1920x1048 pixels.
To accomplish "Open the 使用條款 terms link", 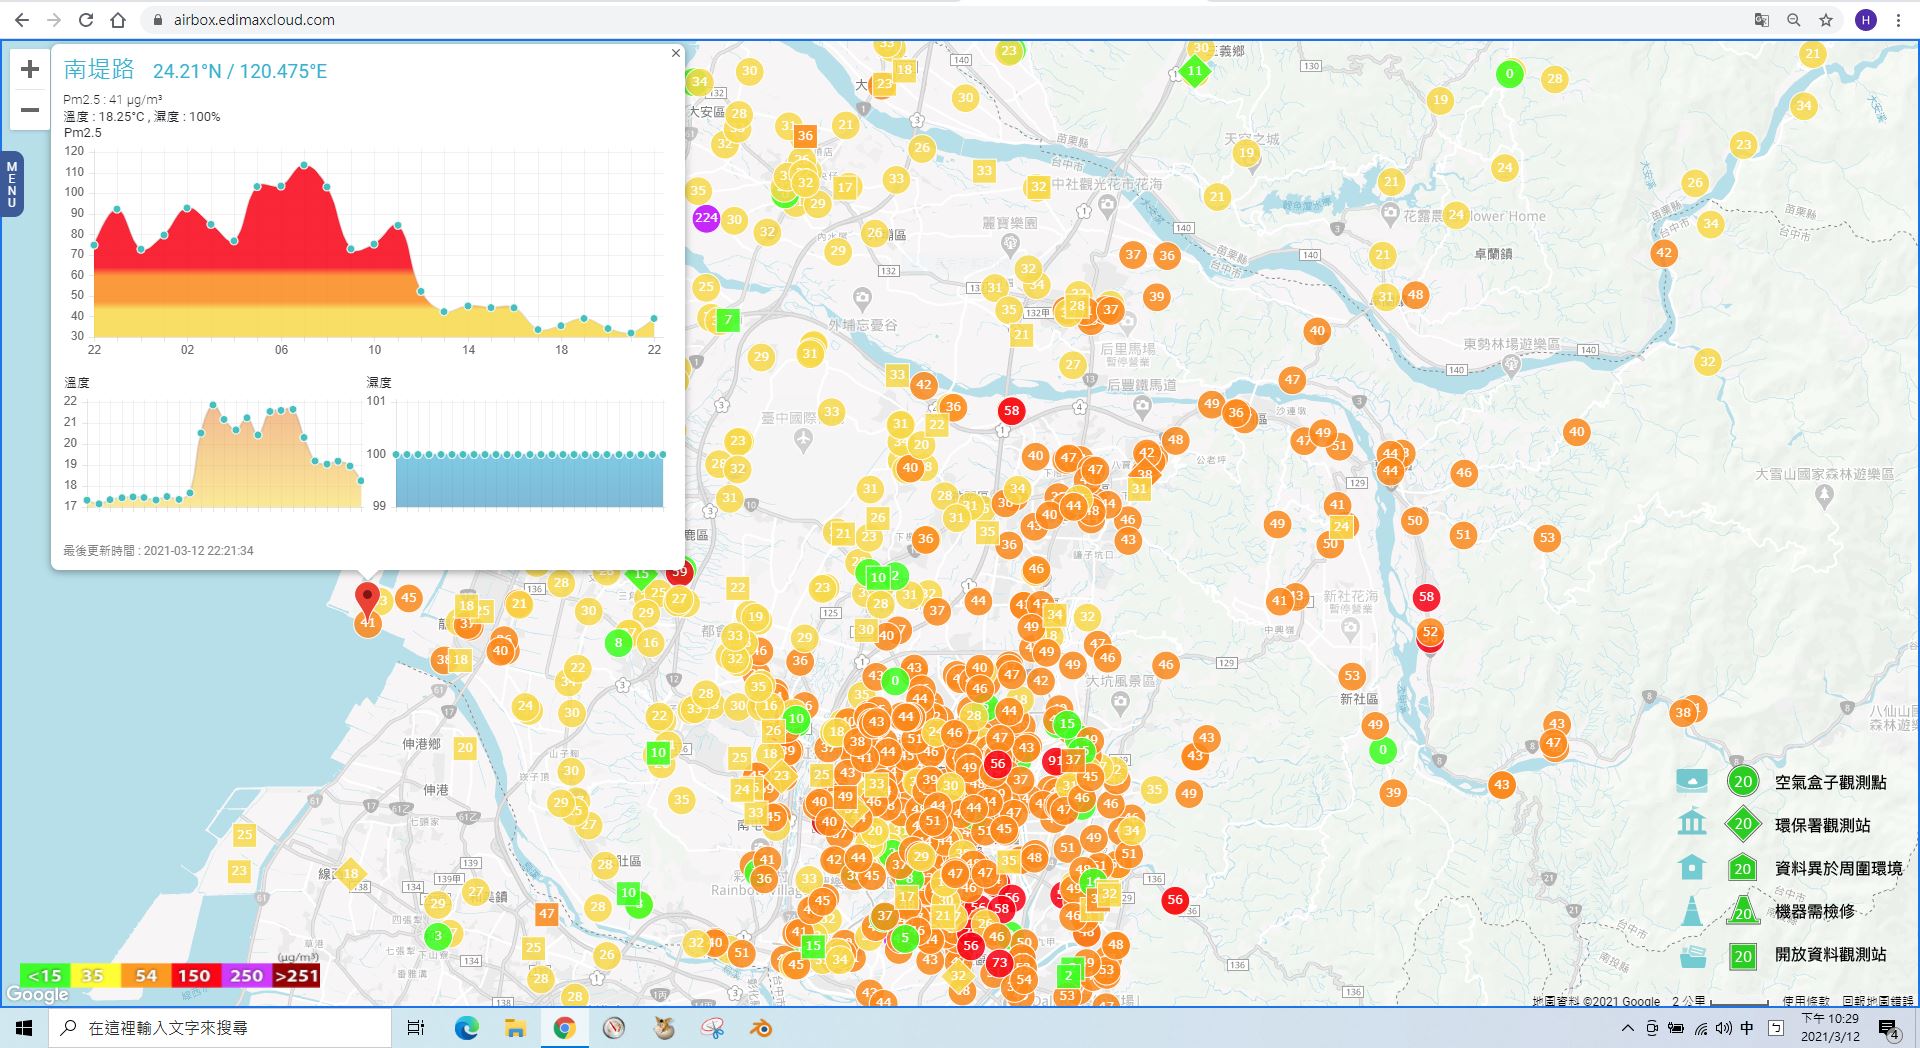I will [1805, 1000].
